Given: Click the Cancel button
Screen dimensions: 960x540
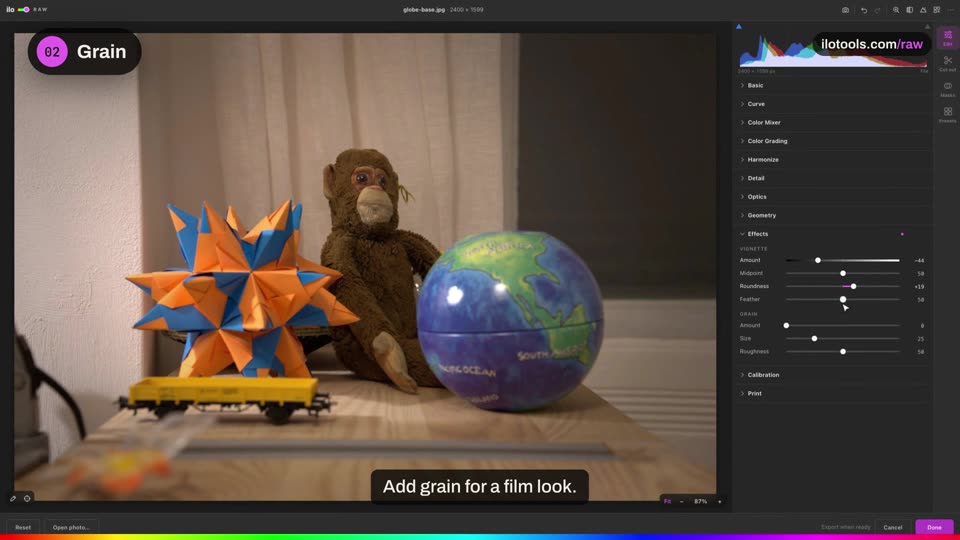Looking at the screenshot, I should point(893,527).
